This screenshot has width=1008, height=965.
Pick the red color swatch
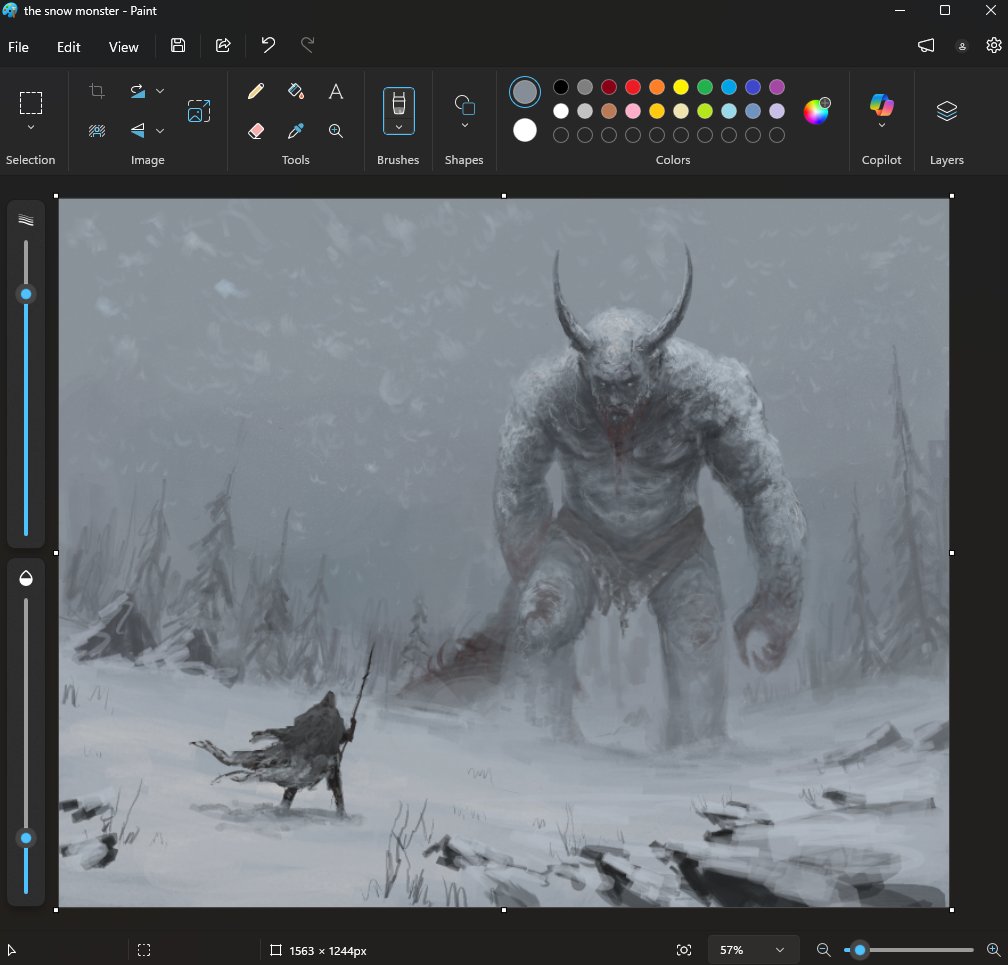pyautogui.click(x=633, y=87)
